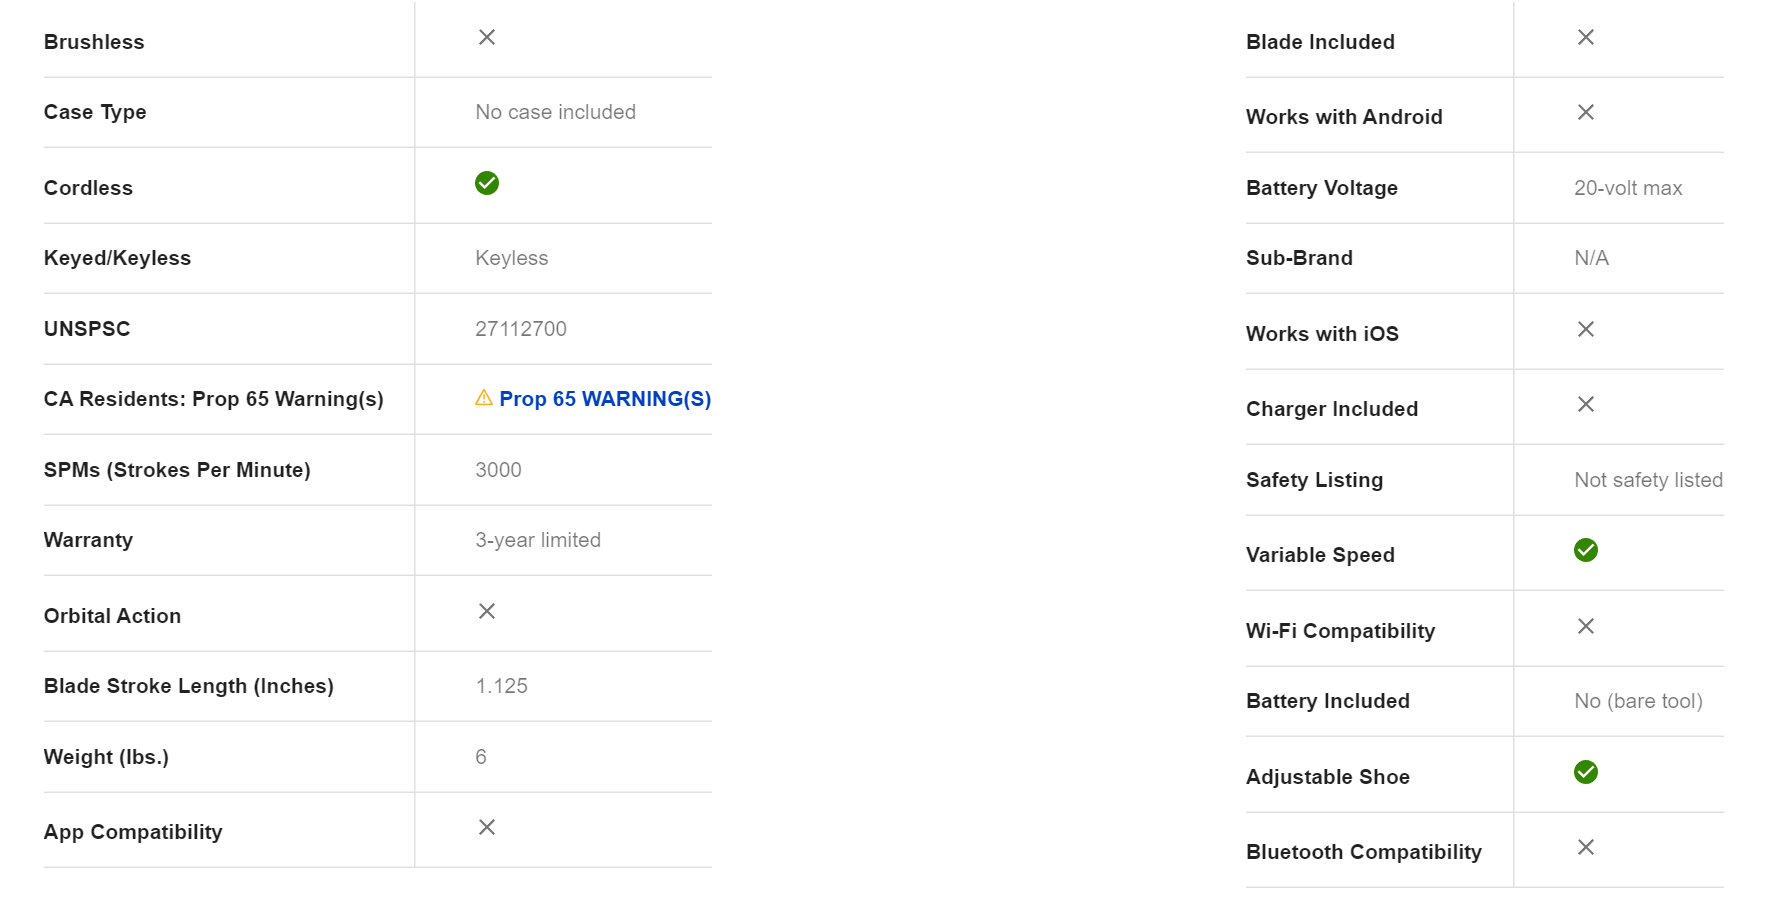Click the X icon for App Compatibility
This screenshot has width=1775, height=905.
487,827
